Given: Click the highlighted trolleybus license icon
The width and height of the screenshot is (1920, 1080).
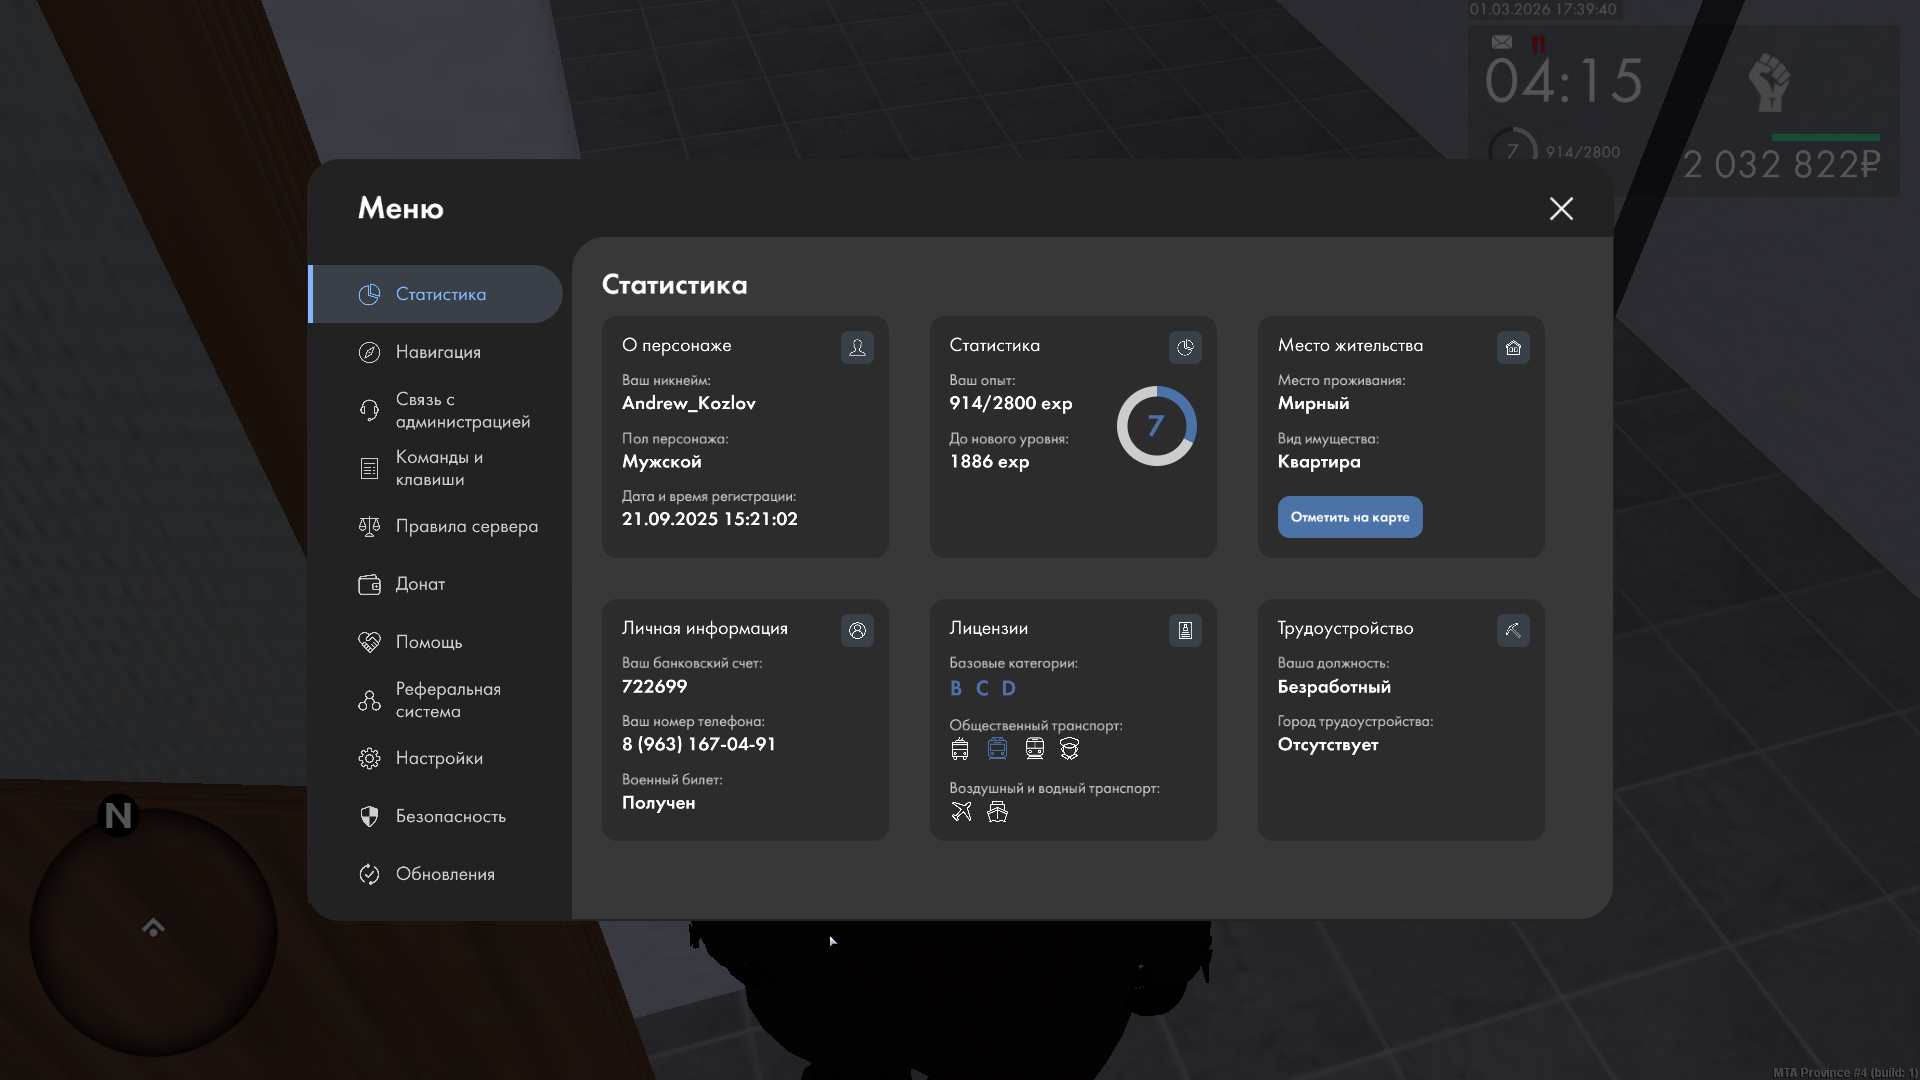Looking at the screenshot, I should tap(997, 748).
